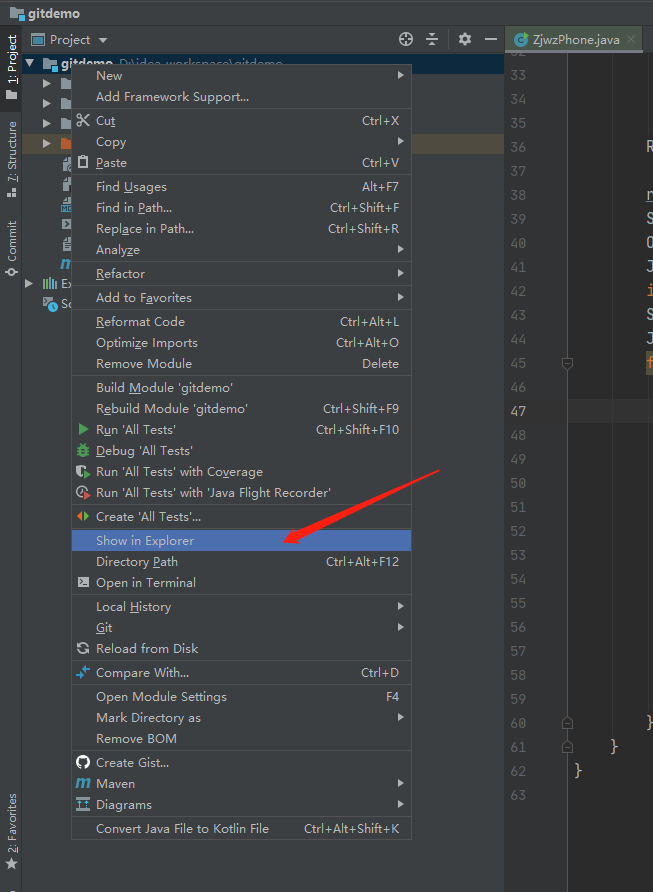Open the Project view dropdown
The image size is (653, 892).
103,40
